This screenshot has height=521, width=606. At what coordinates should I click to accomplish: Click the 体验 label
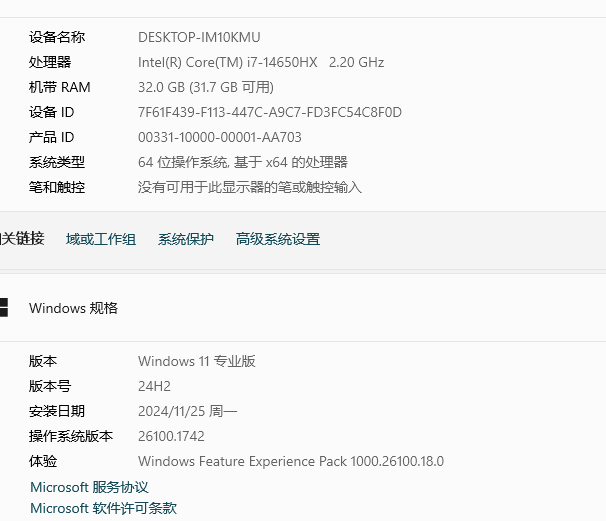[43, 461]
